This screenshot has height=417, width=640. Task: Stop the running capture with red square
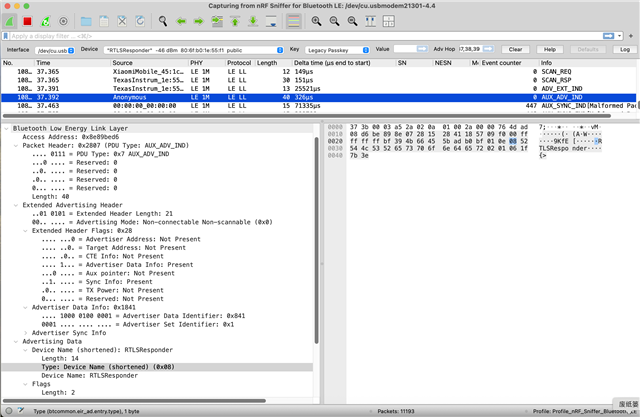click(x=27, y=20)
